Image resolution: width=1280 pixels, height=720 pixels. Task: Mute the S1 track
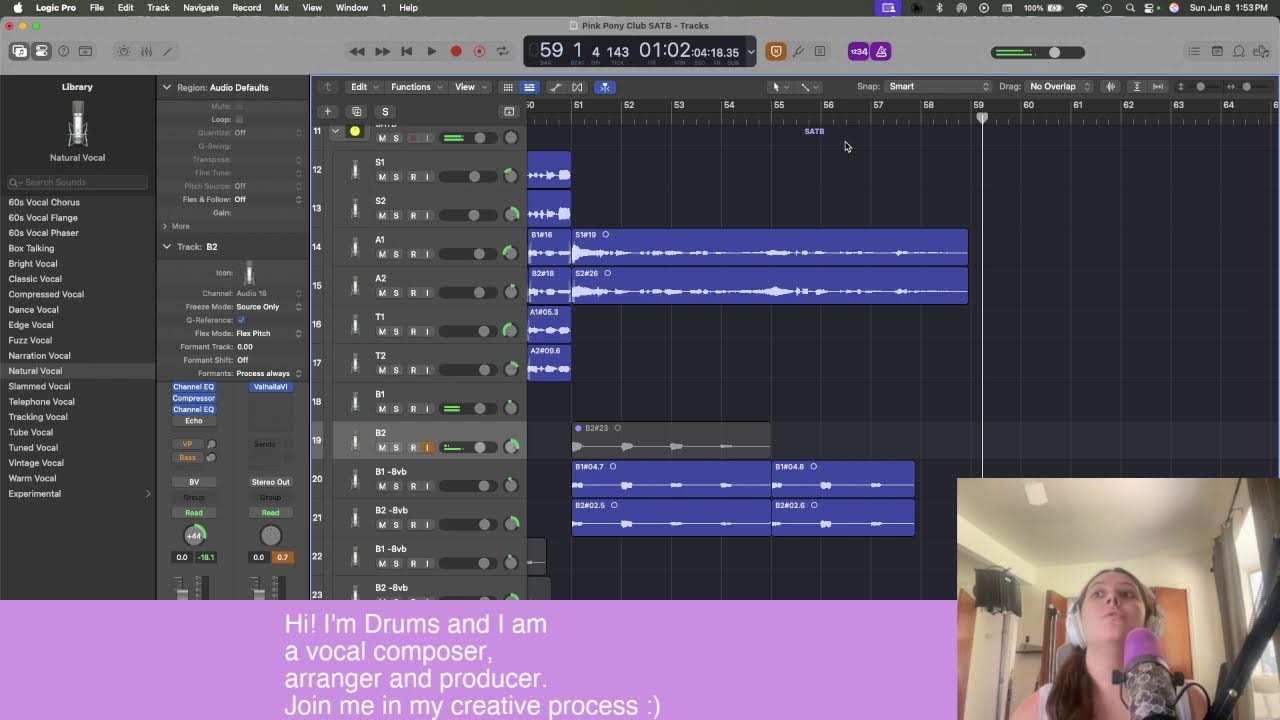pos(381,177)
